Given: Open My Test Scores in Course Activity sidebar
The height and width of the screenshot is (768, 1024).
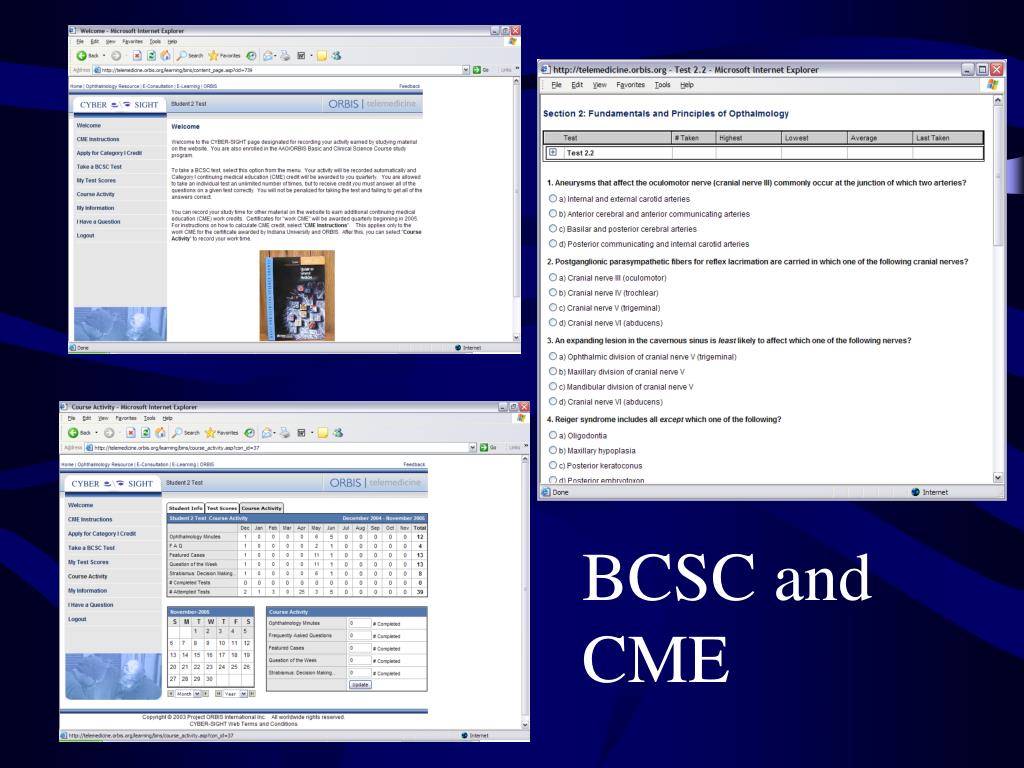Looking at the screenshot, I should click(88, 562).
